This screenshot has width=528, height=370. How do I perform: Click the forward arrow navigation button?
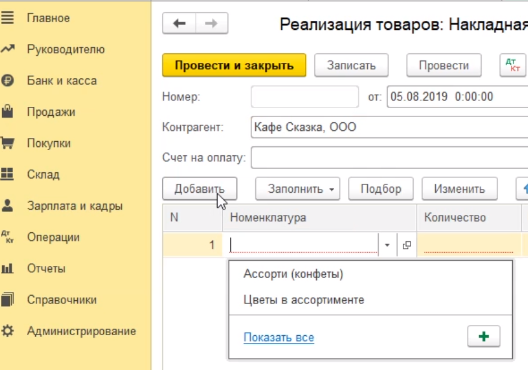[x=211, y=23]
